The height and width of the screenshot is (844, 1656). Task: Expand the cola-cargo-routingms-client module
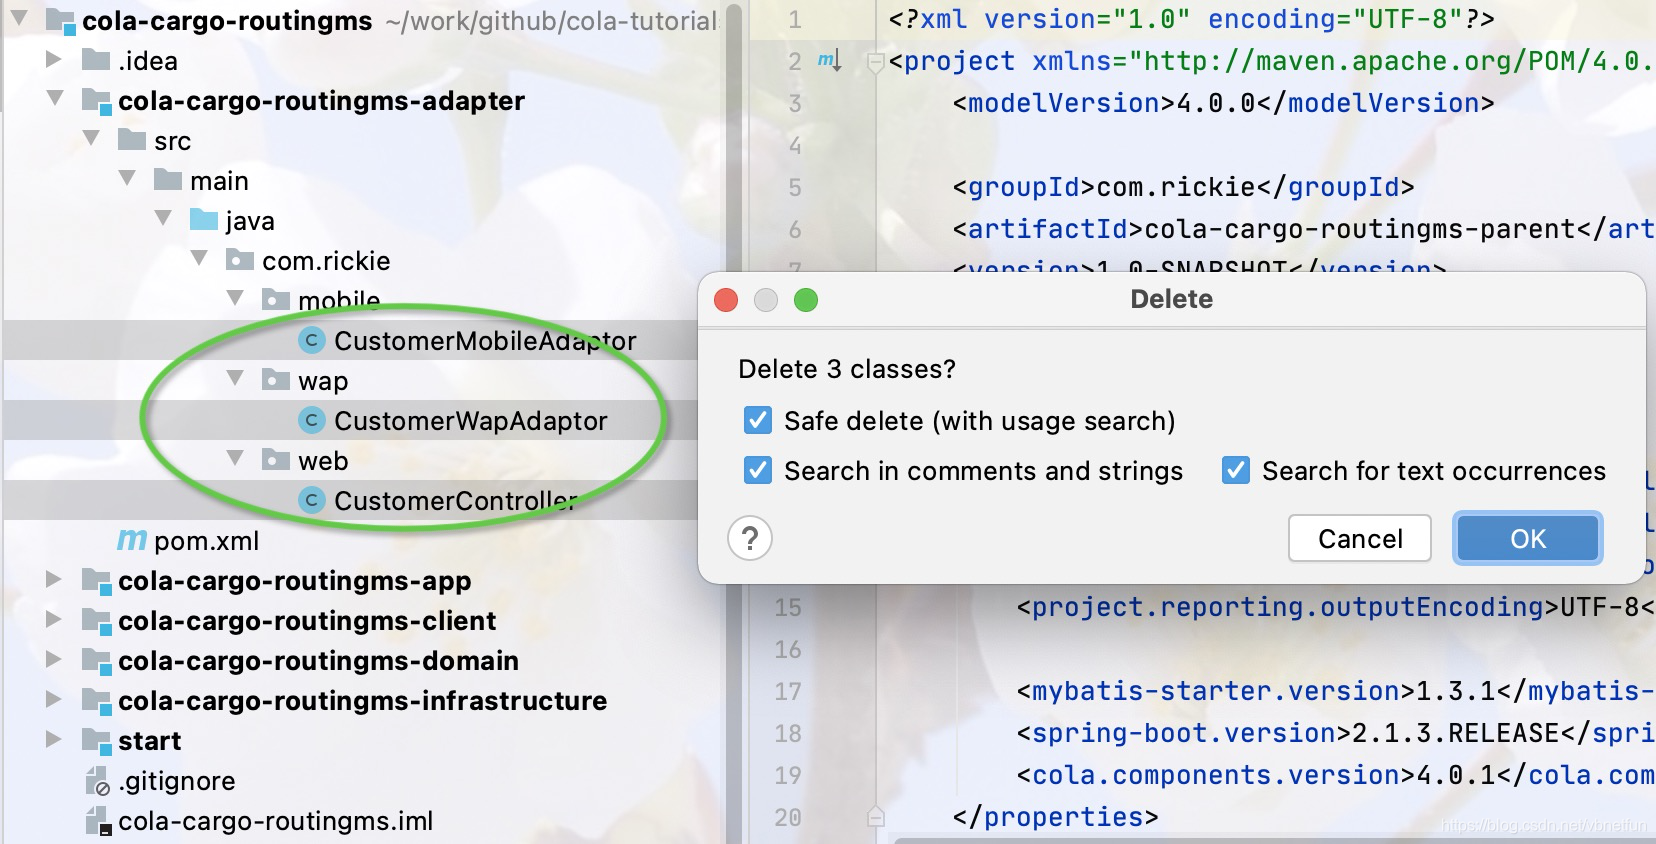pos(54,620)
